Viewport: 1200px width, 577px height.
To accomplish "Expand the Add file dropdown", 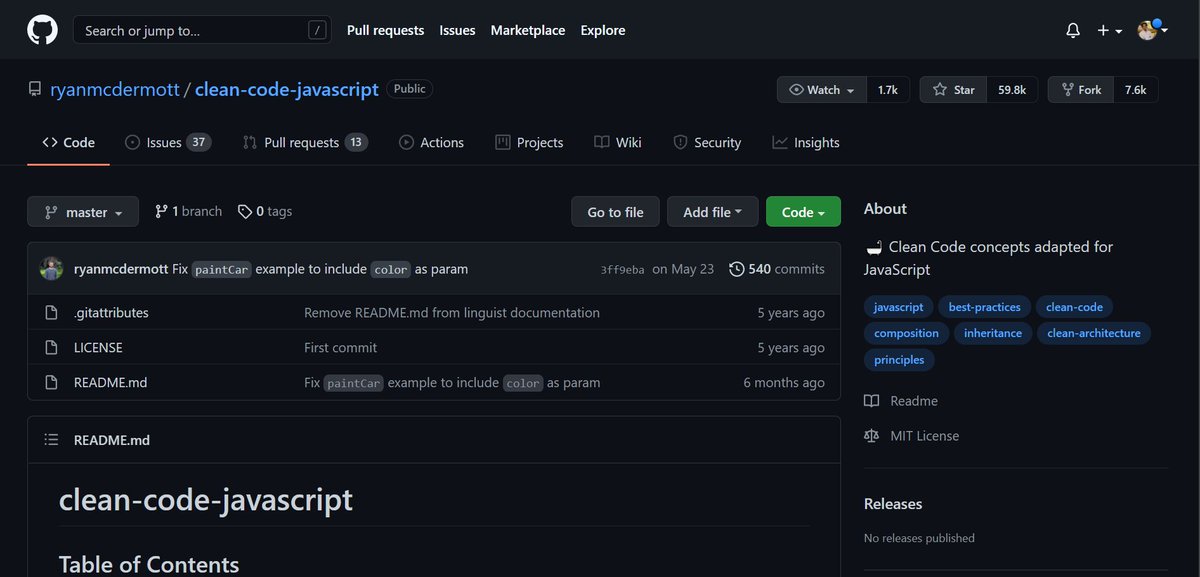I will click(x=712, y=212).
